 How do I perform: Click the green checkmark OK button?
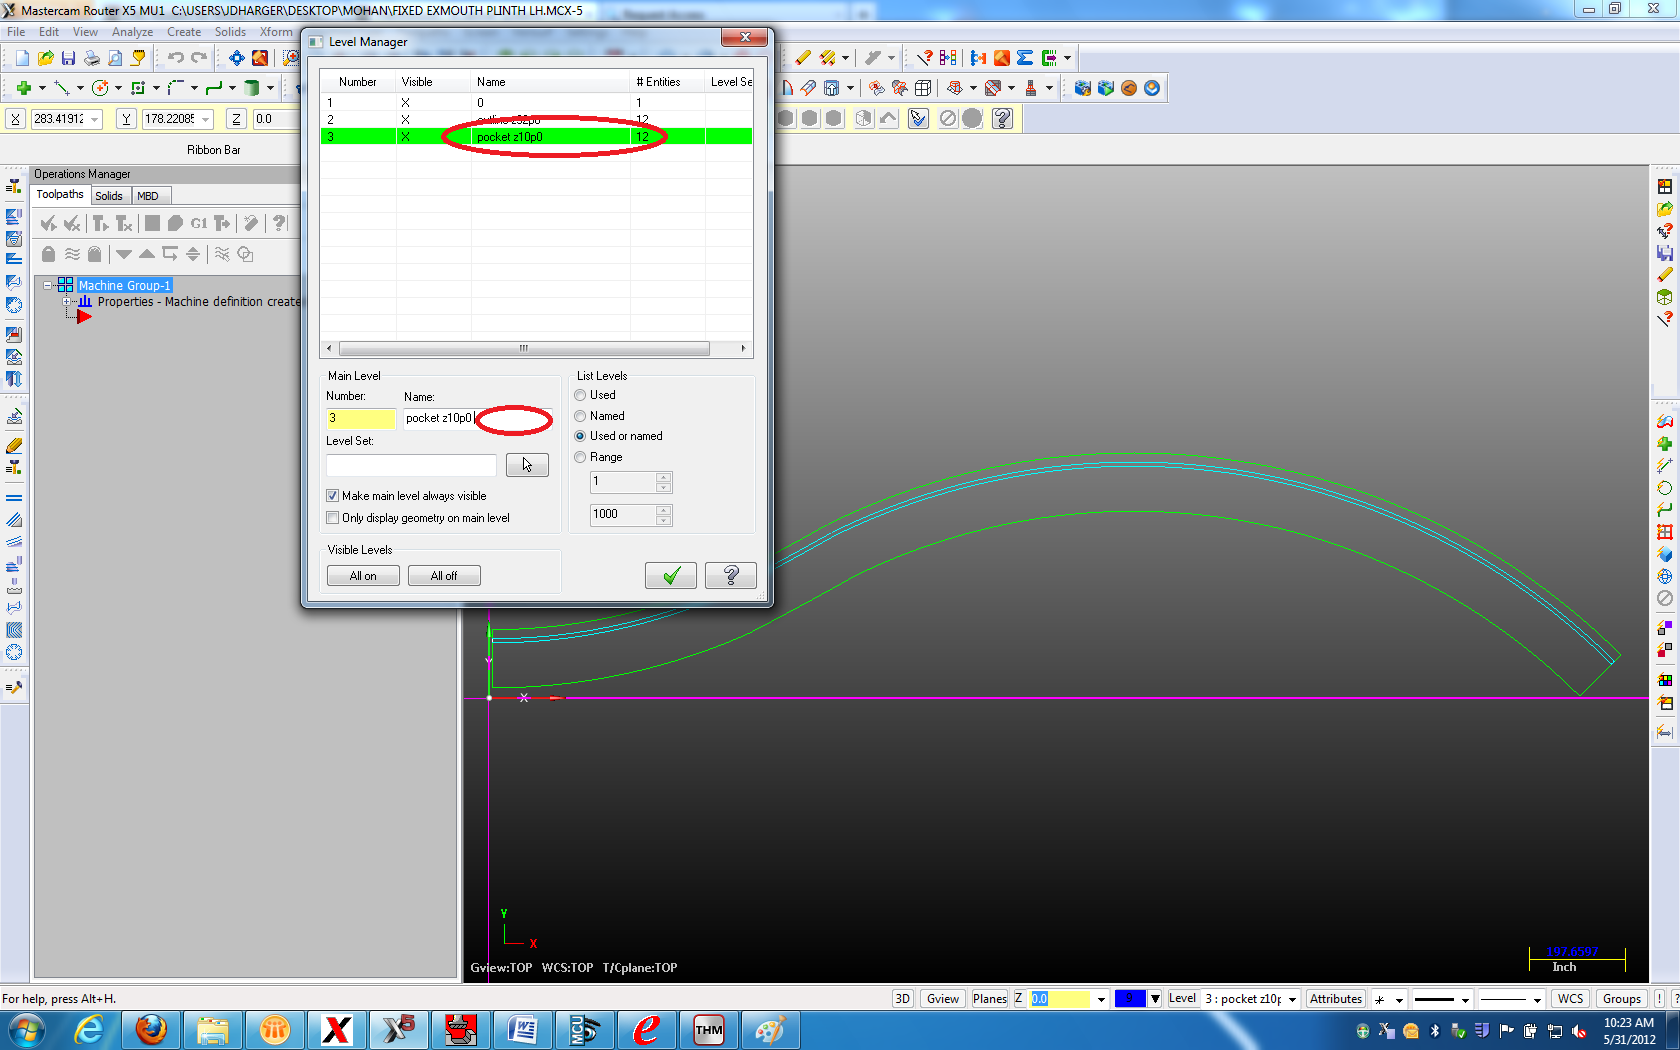[670, 575]
